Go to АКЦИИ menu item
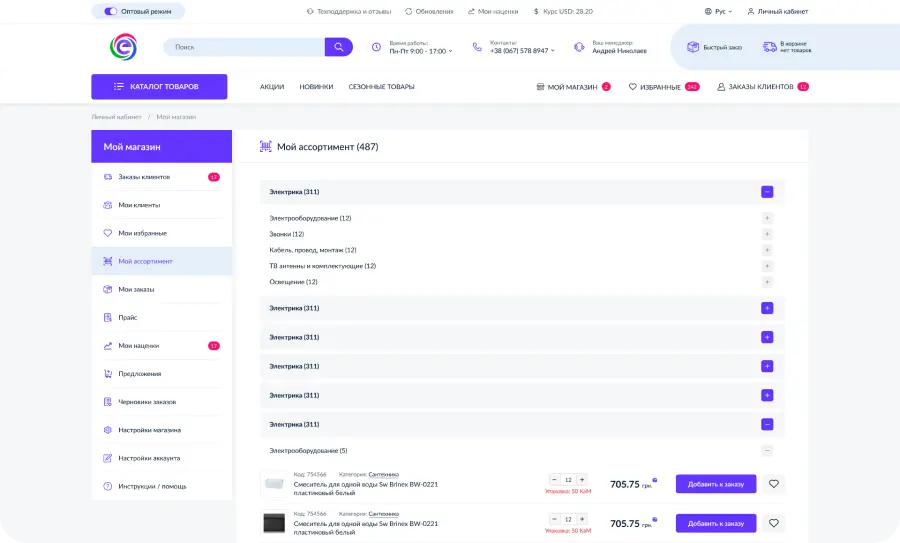Image resolution: width=900 pixels, height=543 pixels. click(272, 87)
